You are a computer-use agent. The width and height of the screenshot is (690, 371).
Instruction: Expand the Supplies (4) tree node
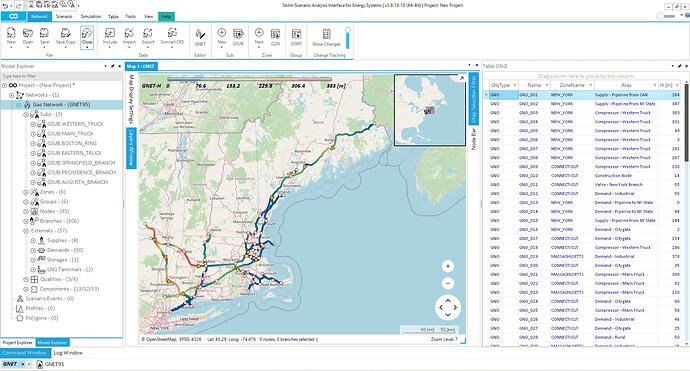tap(33, 240)
